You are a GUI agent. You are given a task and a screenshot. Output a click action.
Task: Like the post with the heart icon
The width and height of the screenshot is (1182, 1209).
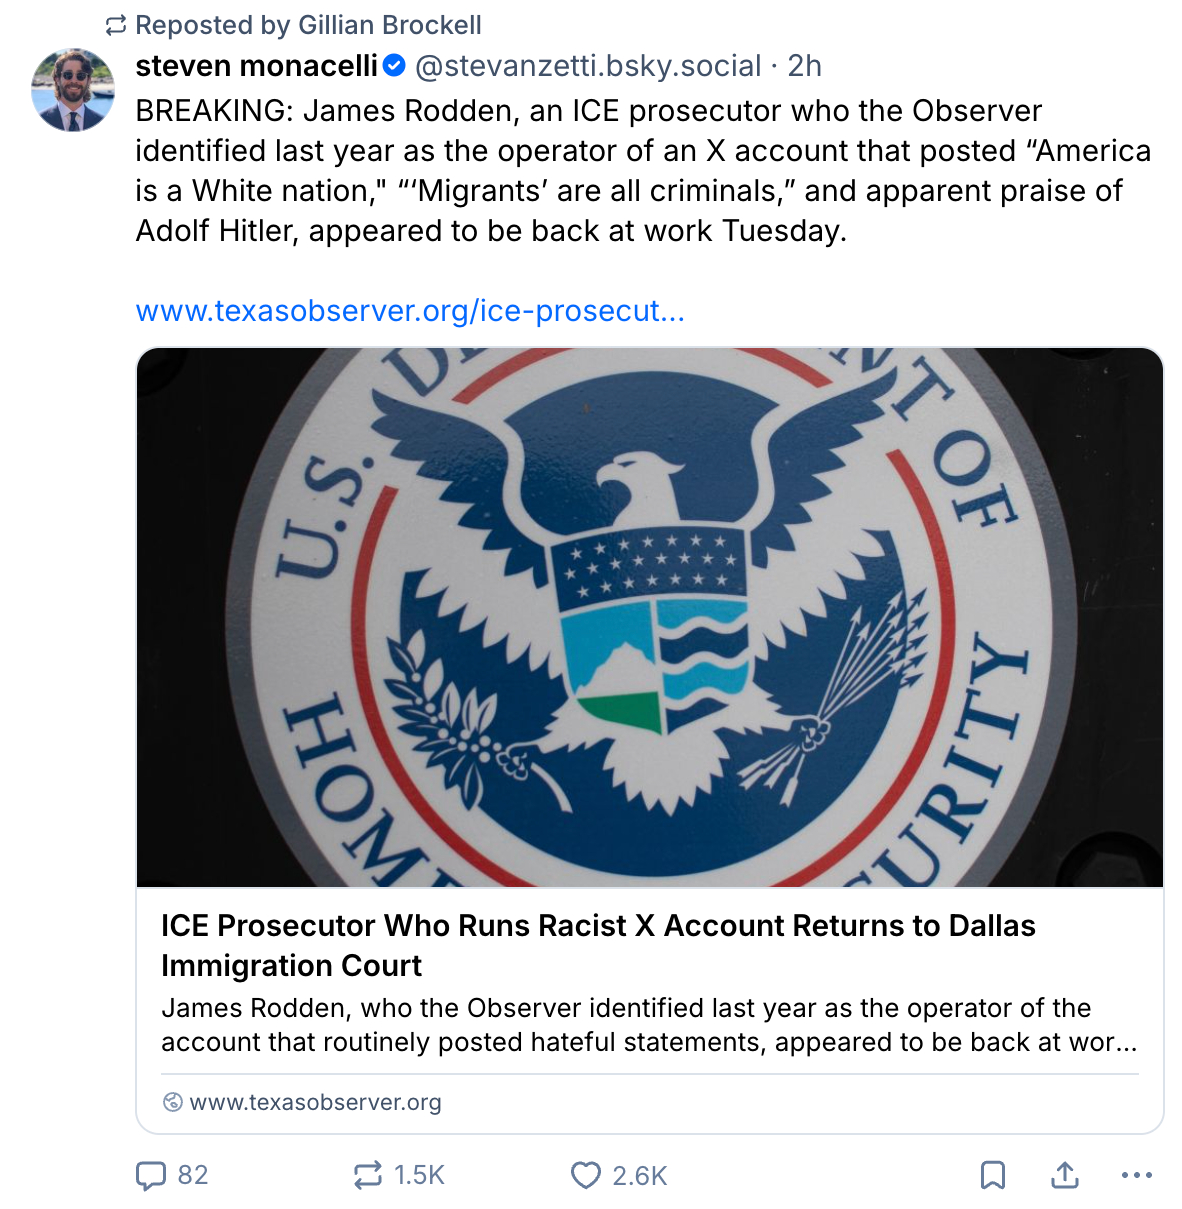pos(585,1175)
